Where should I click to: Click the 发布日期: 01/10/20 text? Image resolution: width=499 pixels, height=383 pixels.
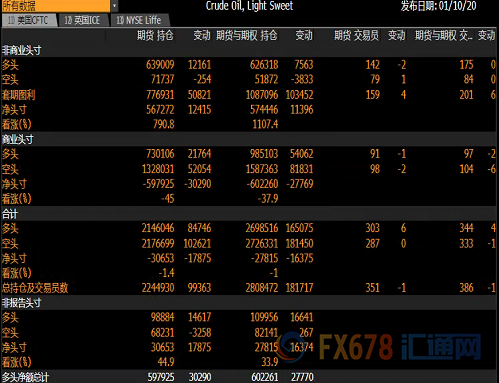tap(438, 6)
